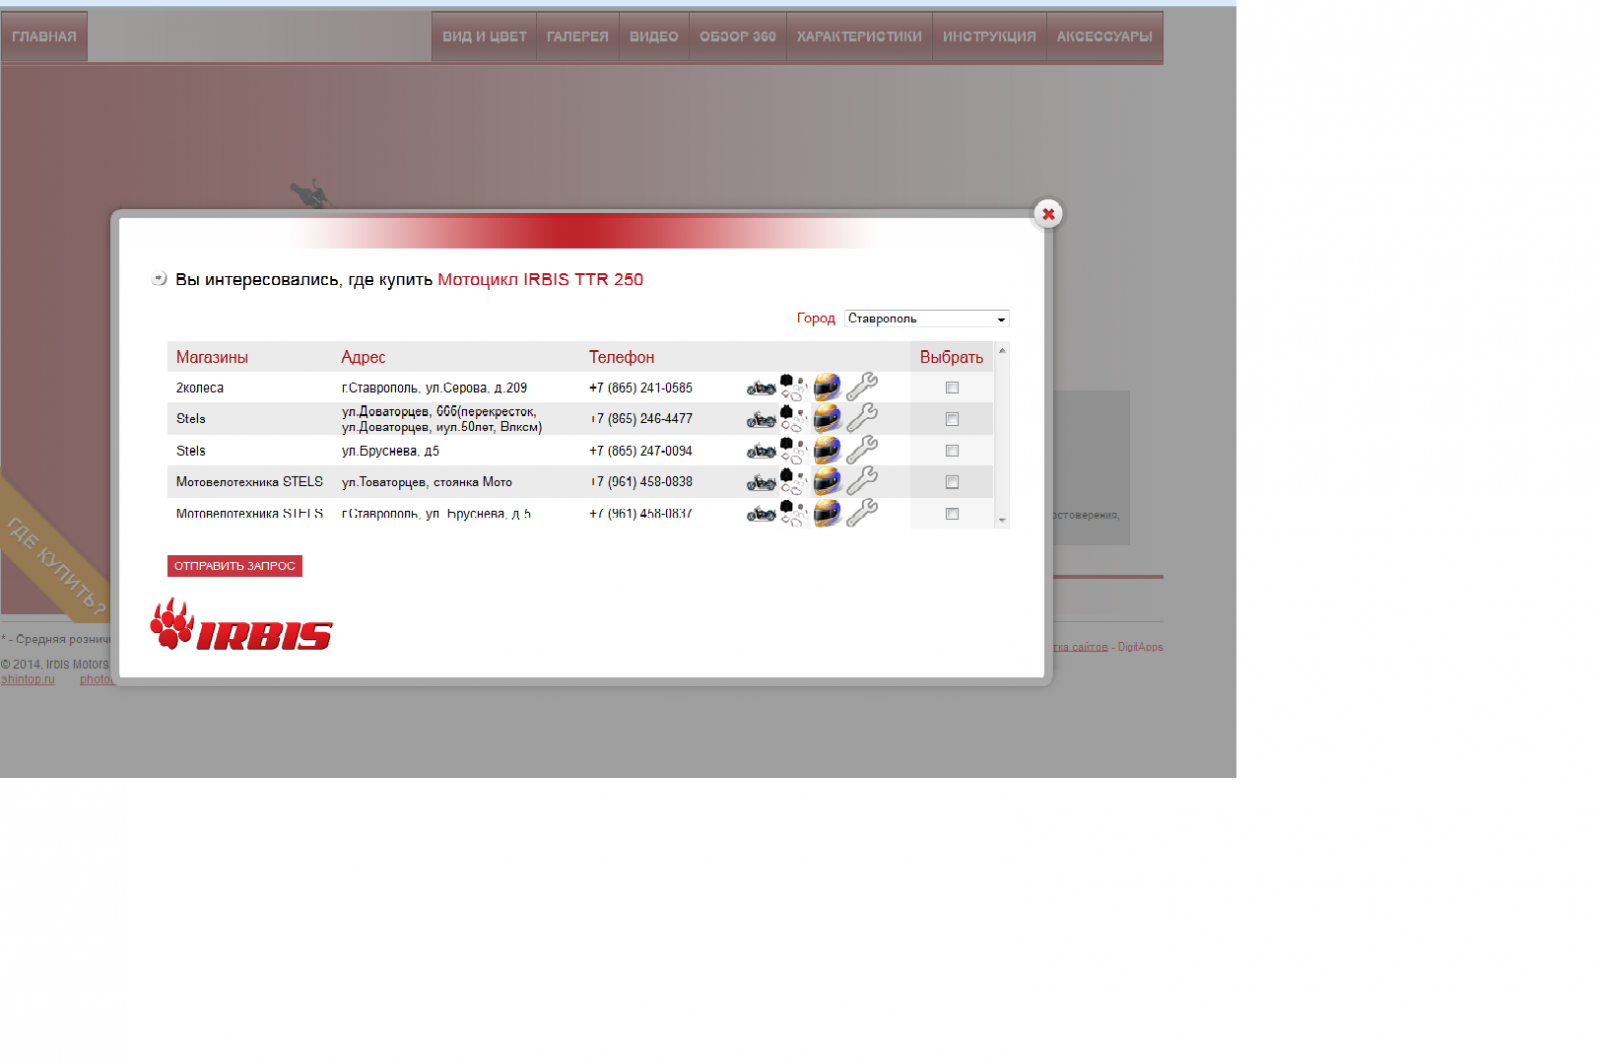Click wrench service icon in 2колеса row
Image resolution: width=1600 pixels, height=1062 pixels.
(x=862, y=388)
